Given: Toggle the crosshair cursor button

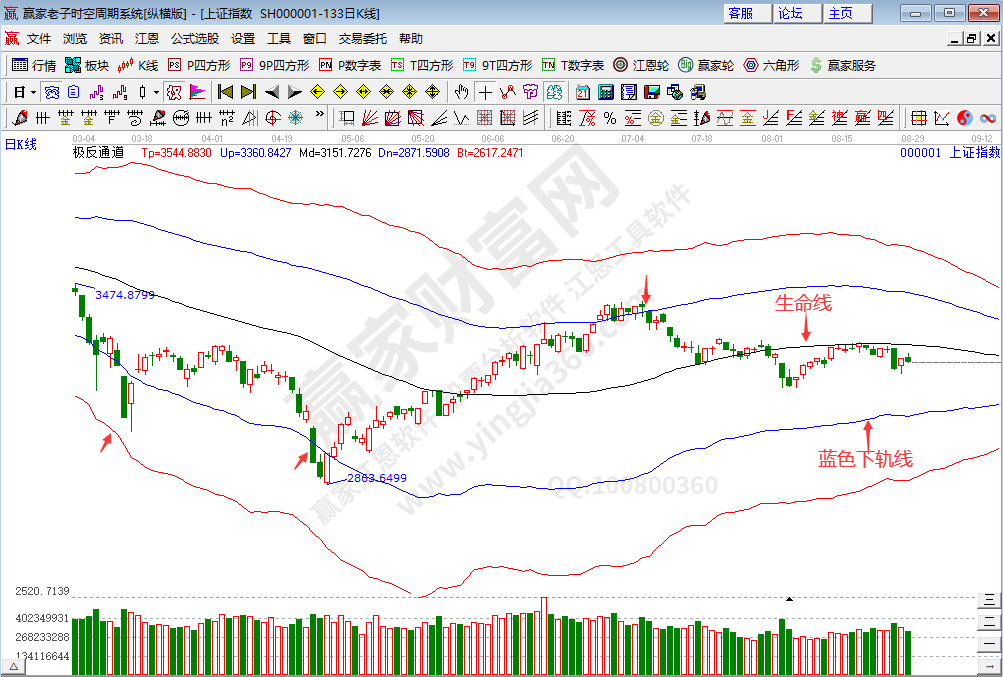Looking at the screenshot, I should pyautogui.click(x=485, y=92).
